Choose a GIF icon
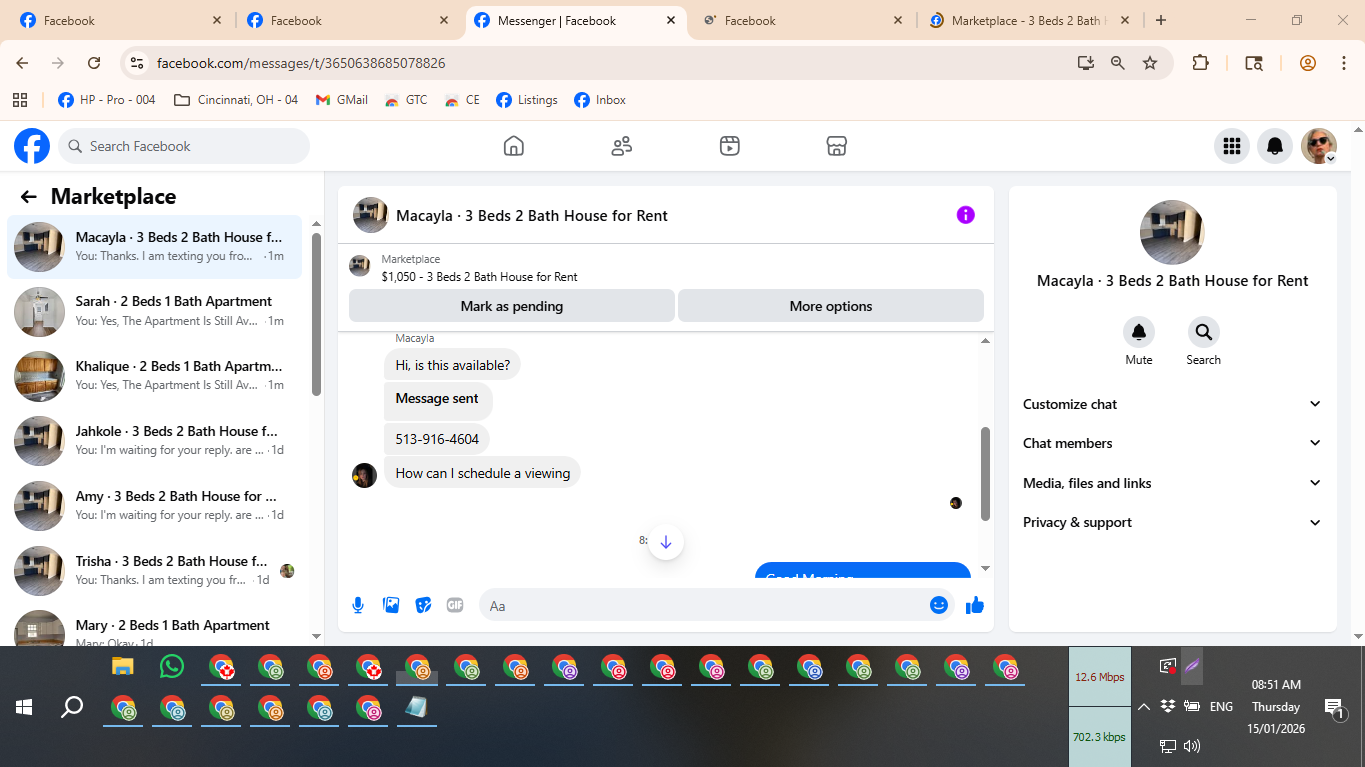The image size is (1365, 767). coord(455,605)
